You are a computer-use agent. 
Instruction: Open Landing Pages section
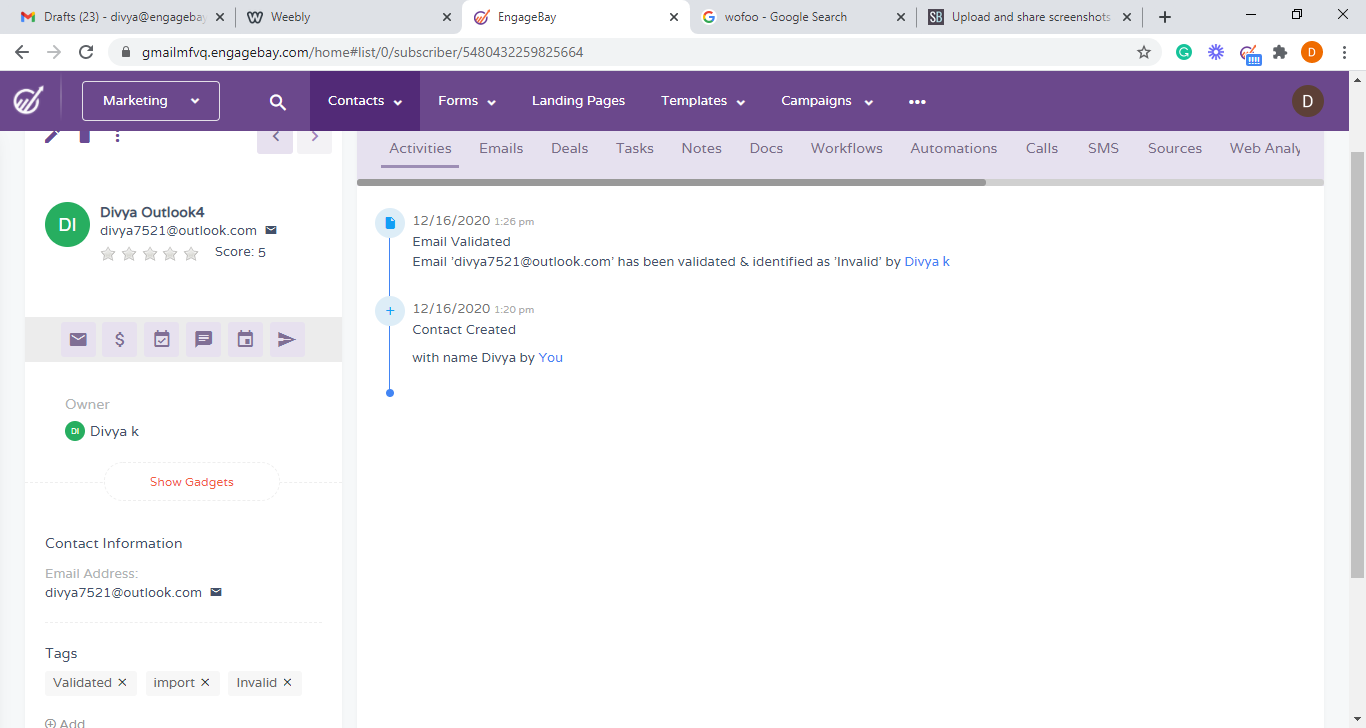pyautogui.click(x=578, y=101)
